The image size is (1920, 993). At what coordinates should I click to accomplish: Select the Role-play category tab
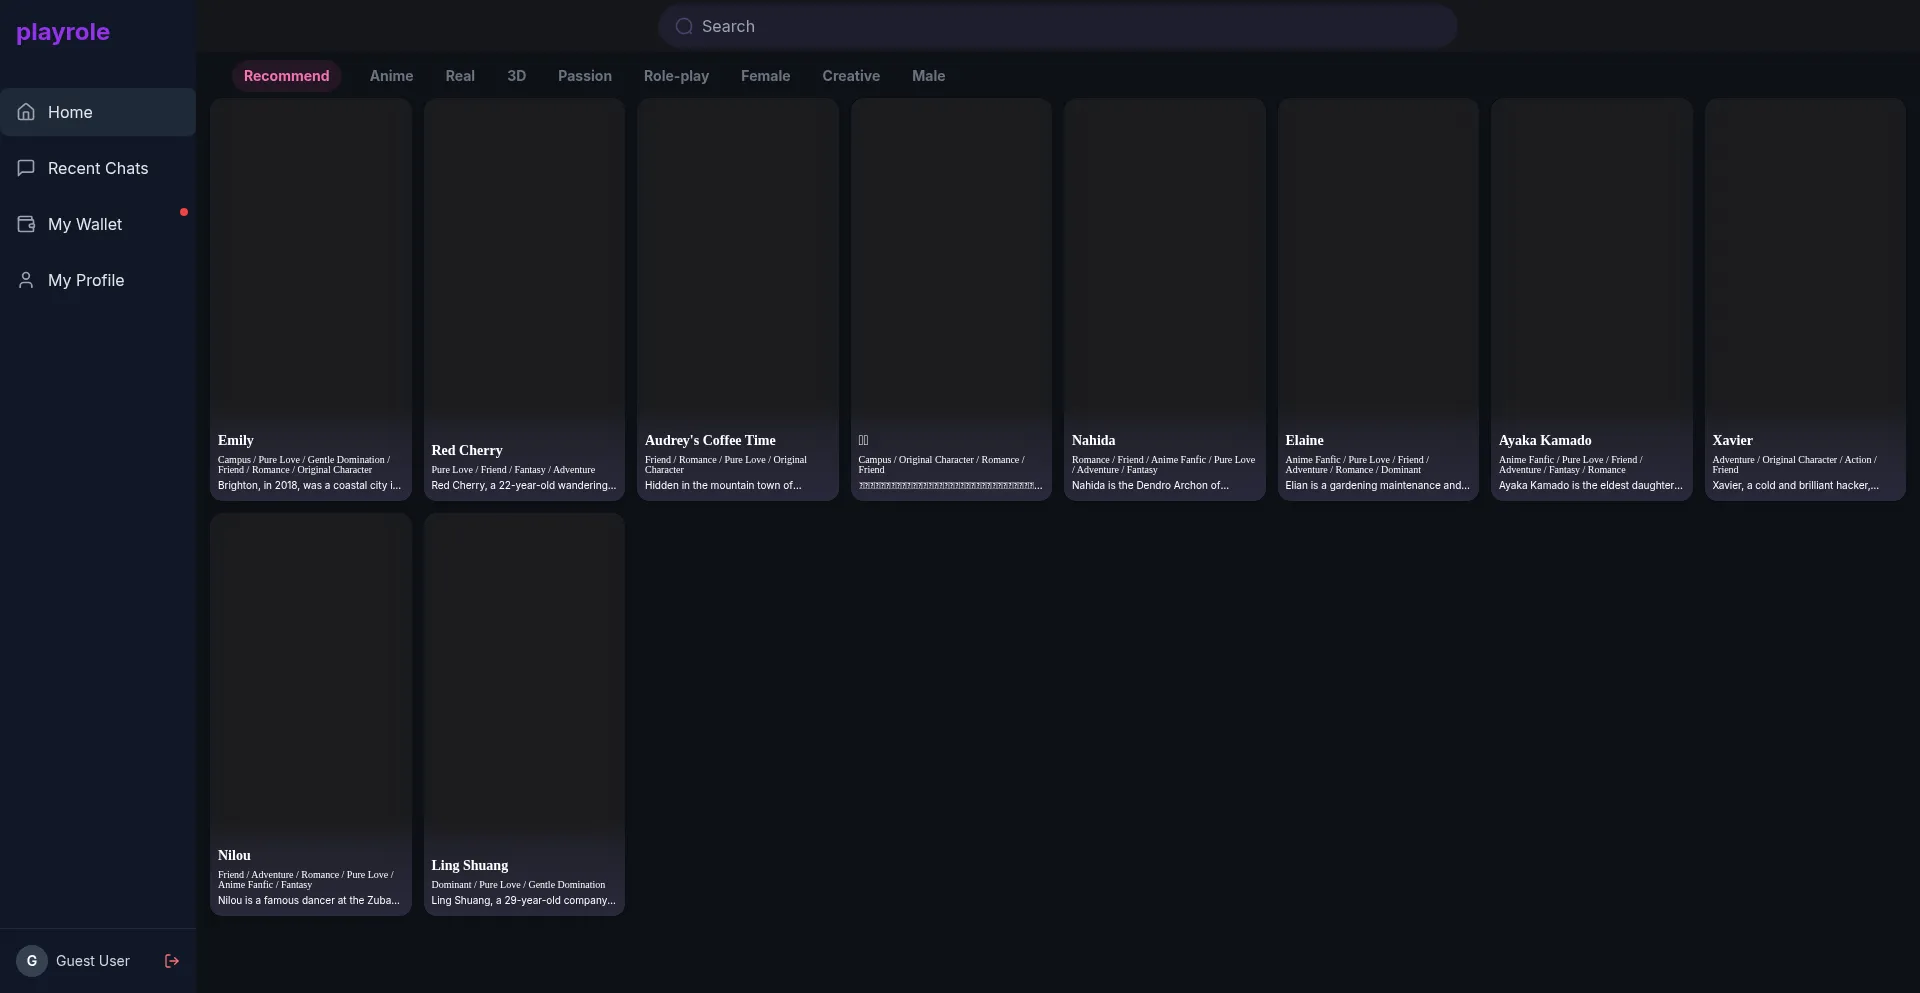pos(676,76)
